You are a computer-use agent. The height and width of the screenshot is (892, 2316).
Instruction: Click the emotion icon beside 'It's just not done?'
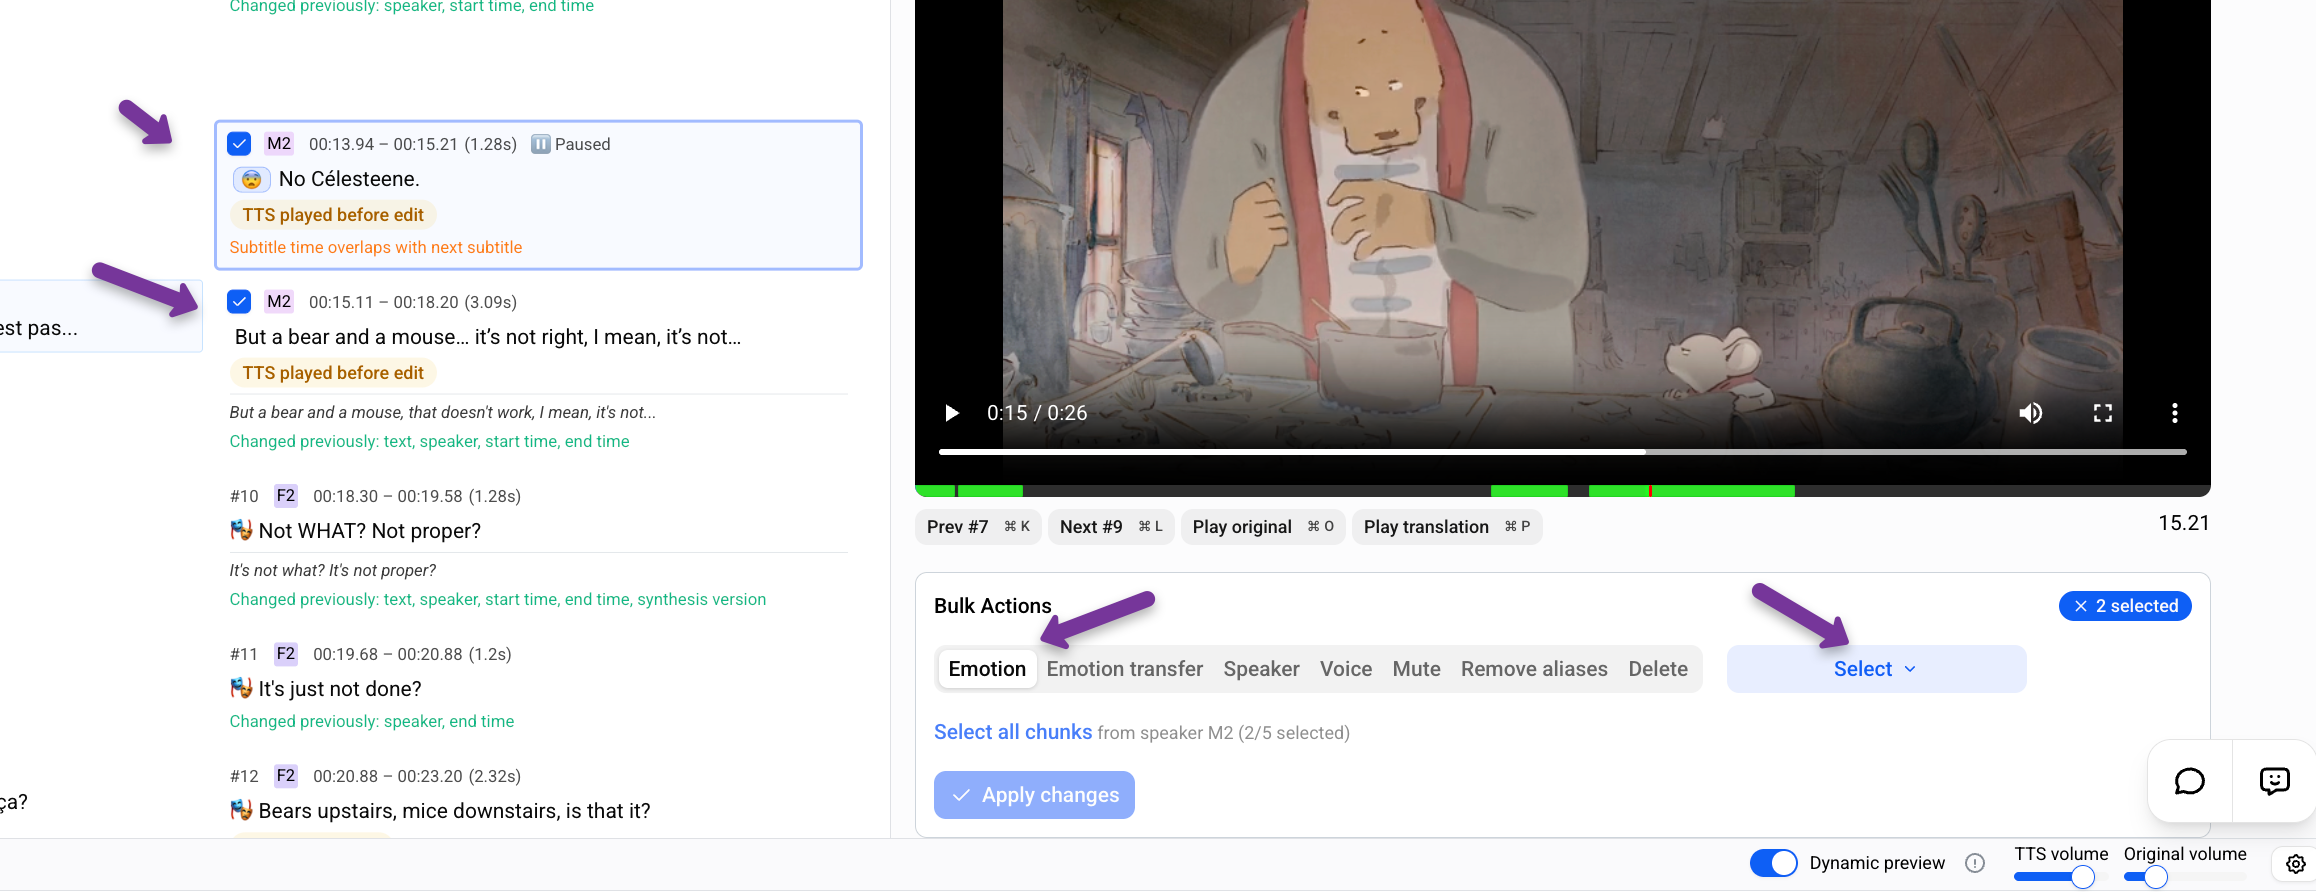tap(241, 688)
